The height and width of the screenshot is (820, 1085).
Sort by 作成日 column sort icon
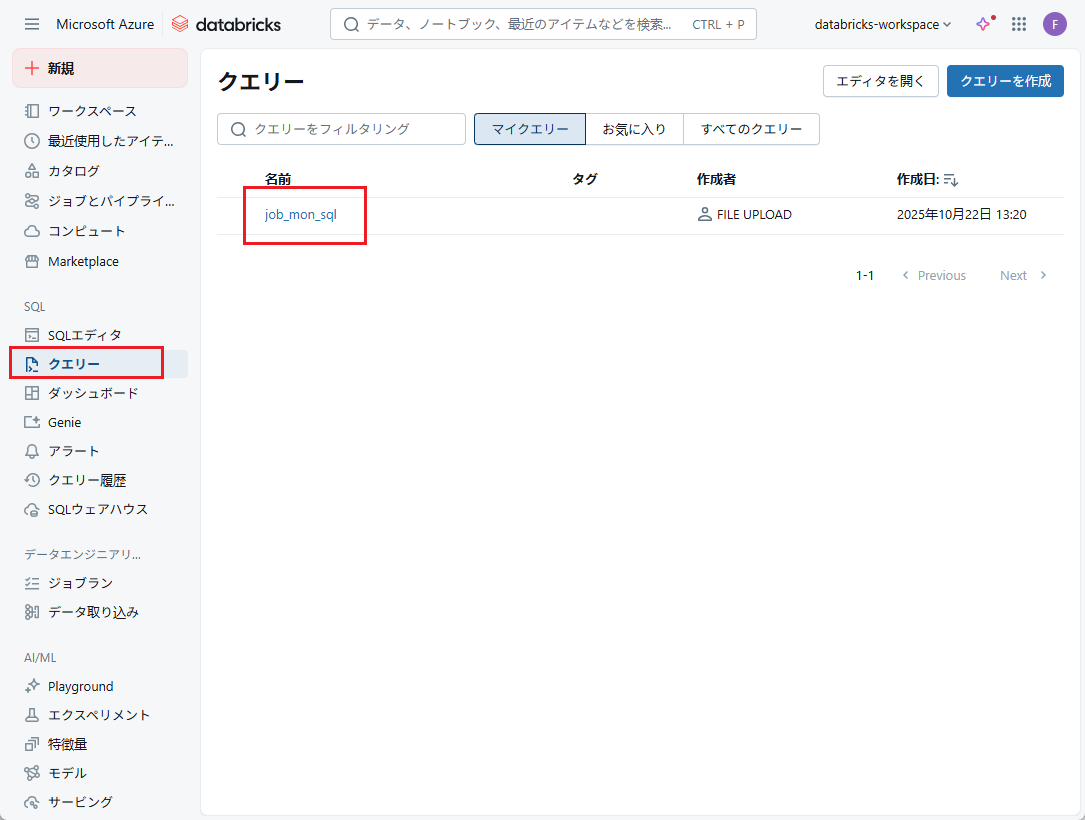(x=951, y=180)
